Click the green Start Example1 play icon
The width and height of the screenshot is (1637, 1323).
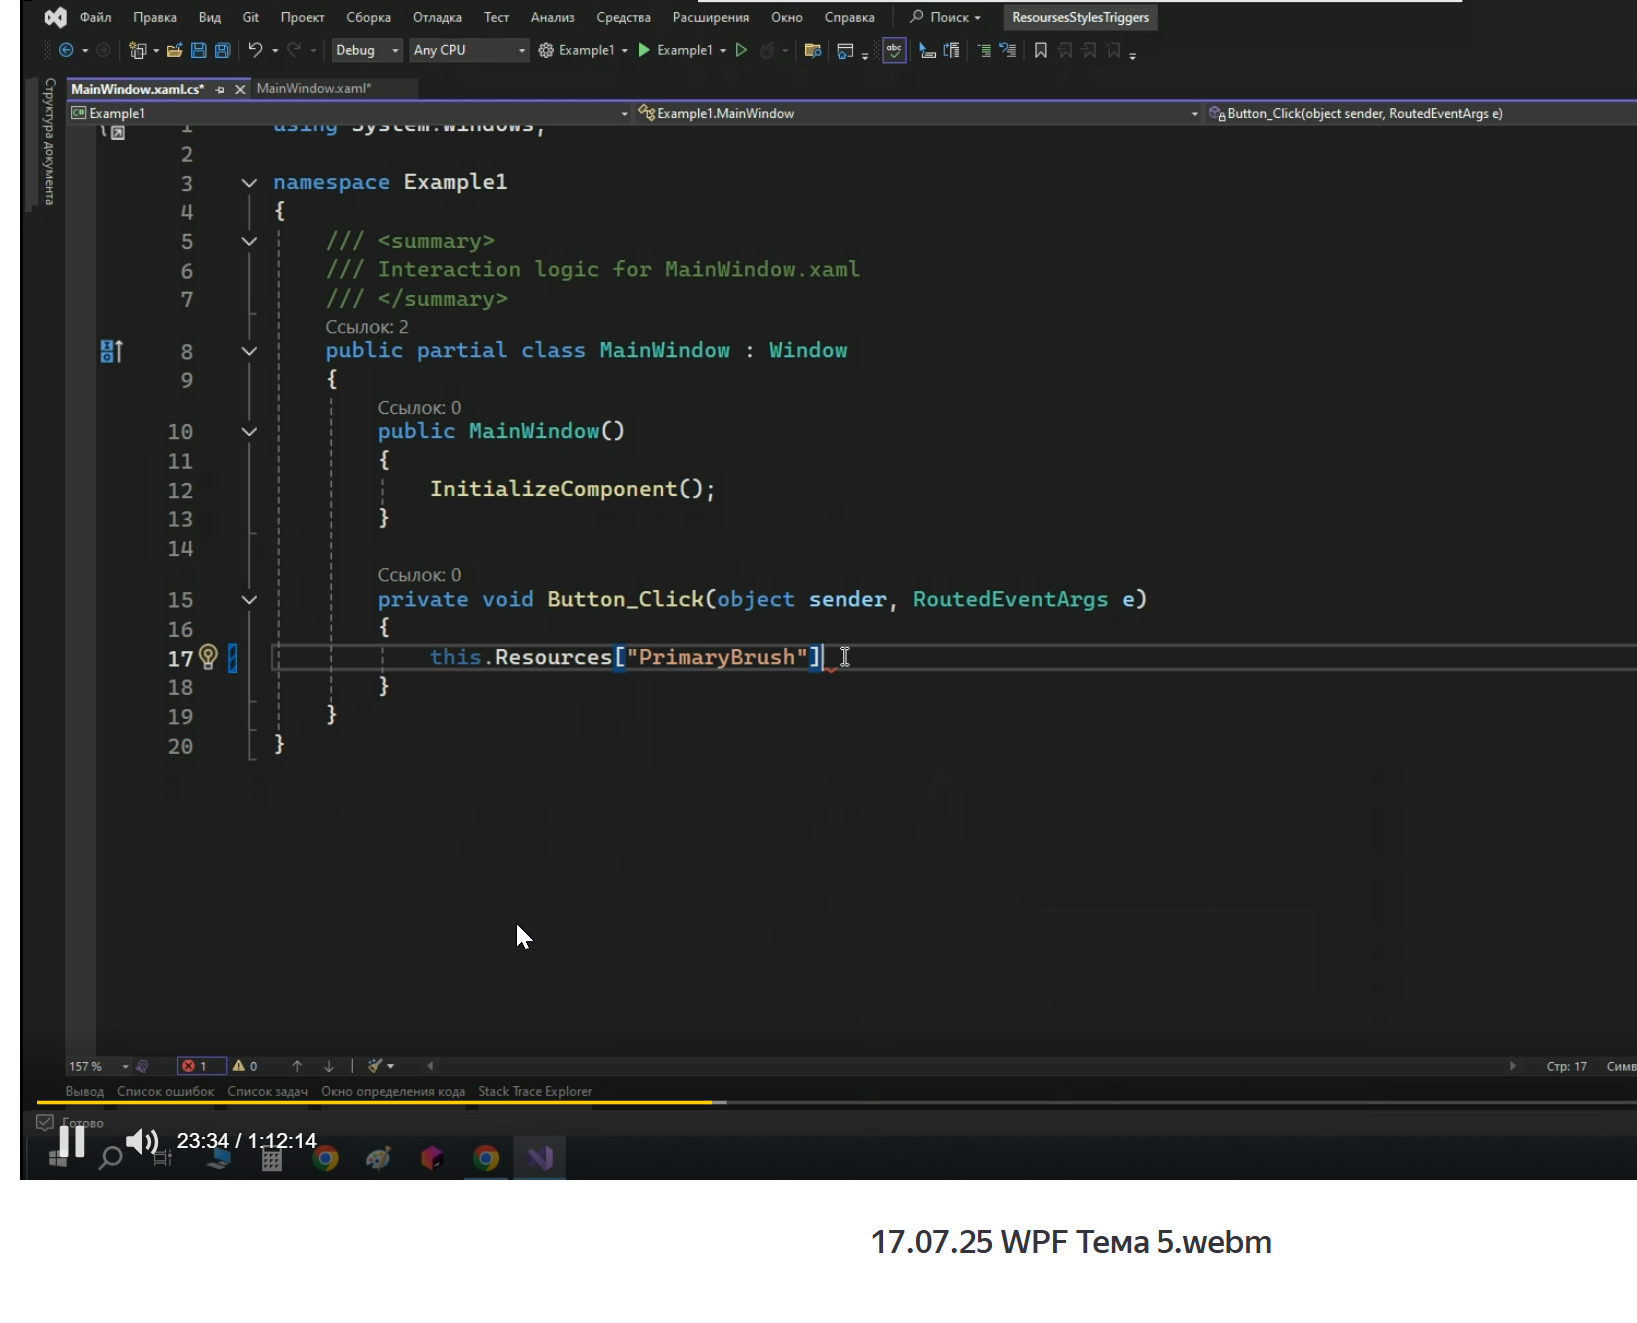point(644,50)
